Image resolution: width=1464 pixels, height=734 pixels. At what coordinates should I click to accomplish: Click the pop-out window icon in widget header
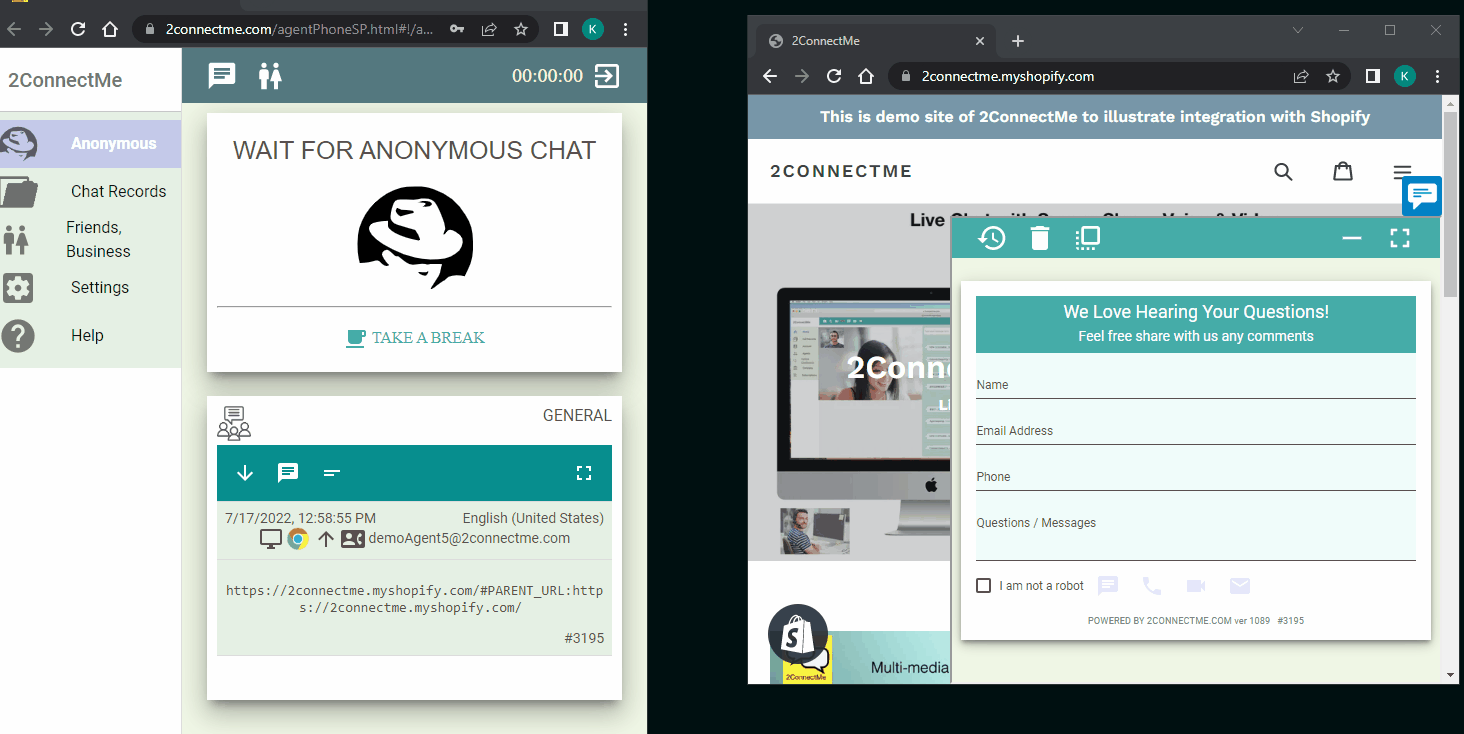[1088, 238]
